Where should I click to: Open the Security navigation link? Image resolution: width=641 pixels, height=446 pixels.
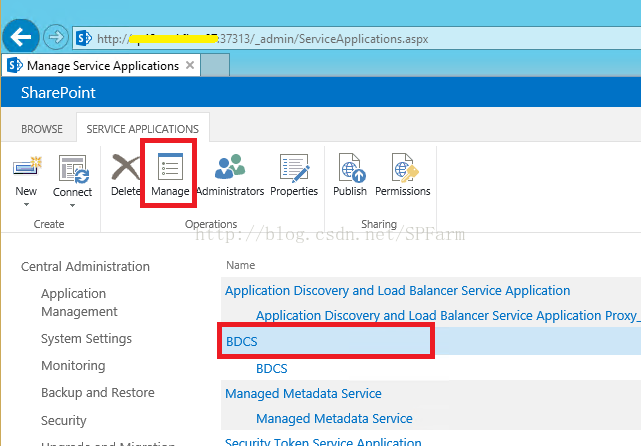coord(64,420)
